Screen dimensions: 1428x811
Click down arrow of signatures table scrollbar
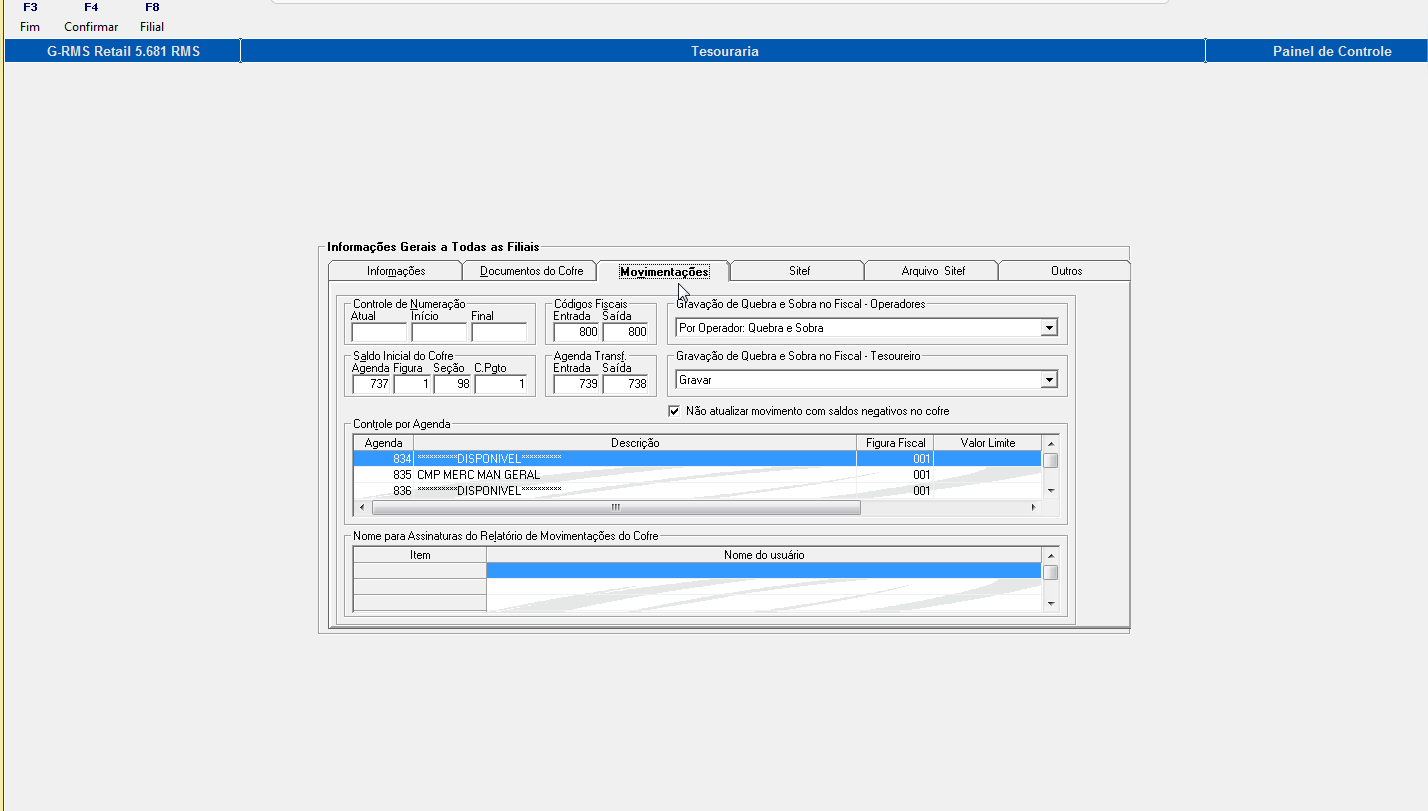pyautogui.click(x=1050, y=603)
